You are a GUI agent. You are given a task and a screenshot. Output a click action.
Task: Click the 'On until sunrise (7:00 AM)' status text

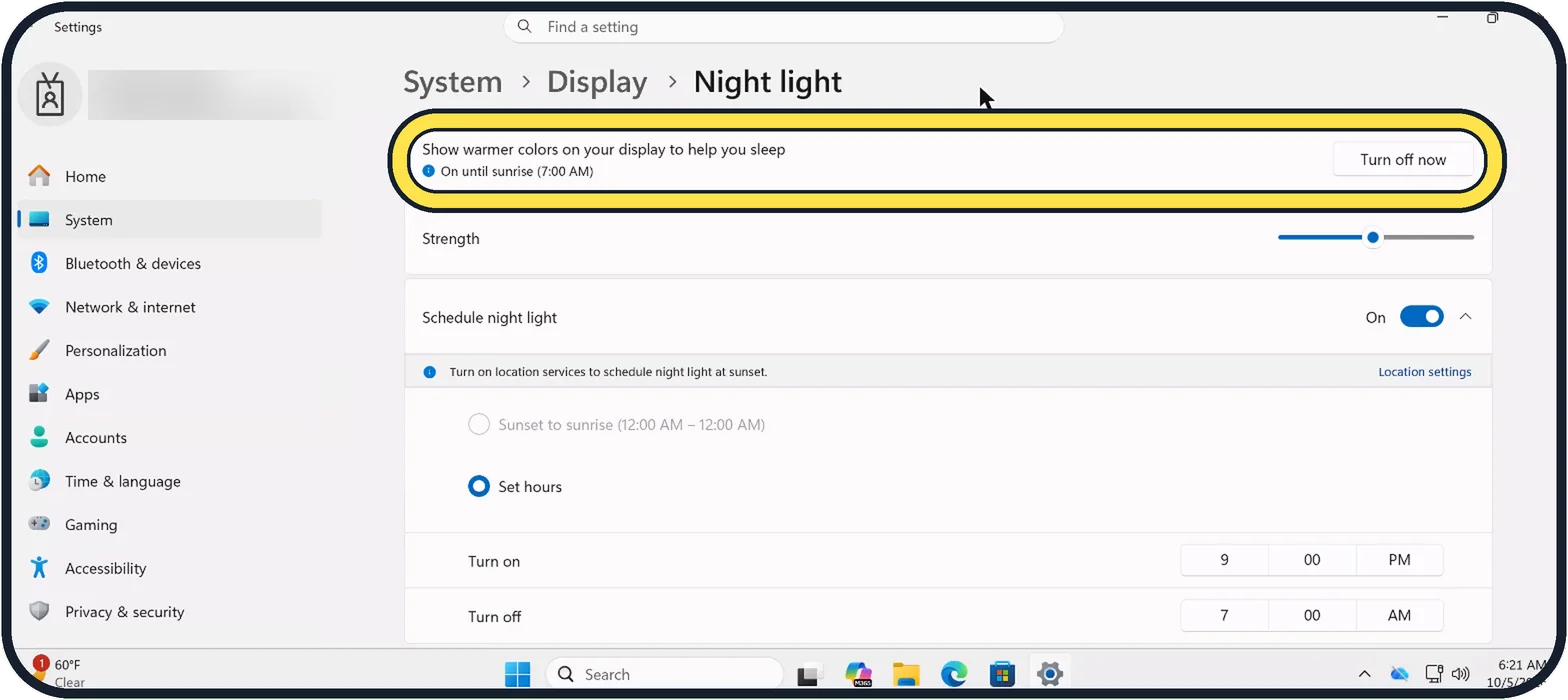(517, 172)
